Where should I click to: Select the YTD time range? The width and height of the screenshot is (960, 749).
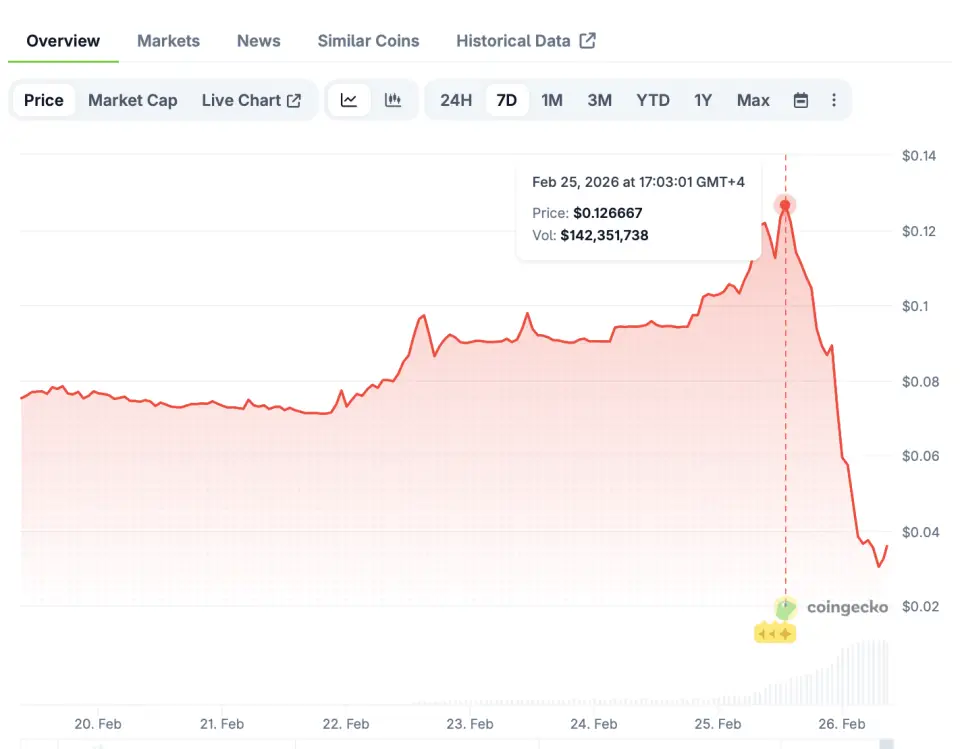coord(652,100)
